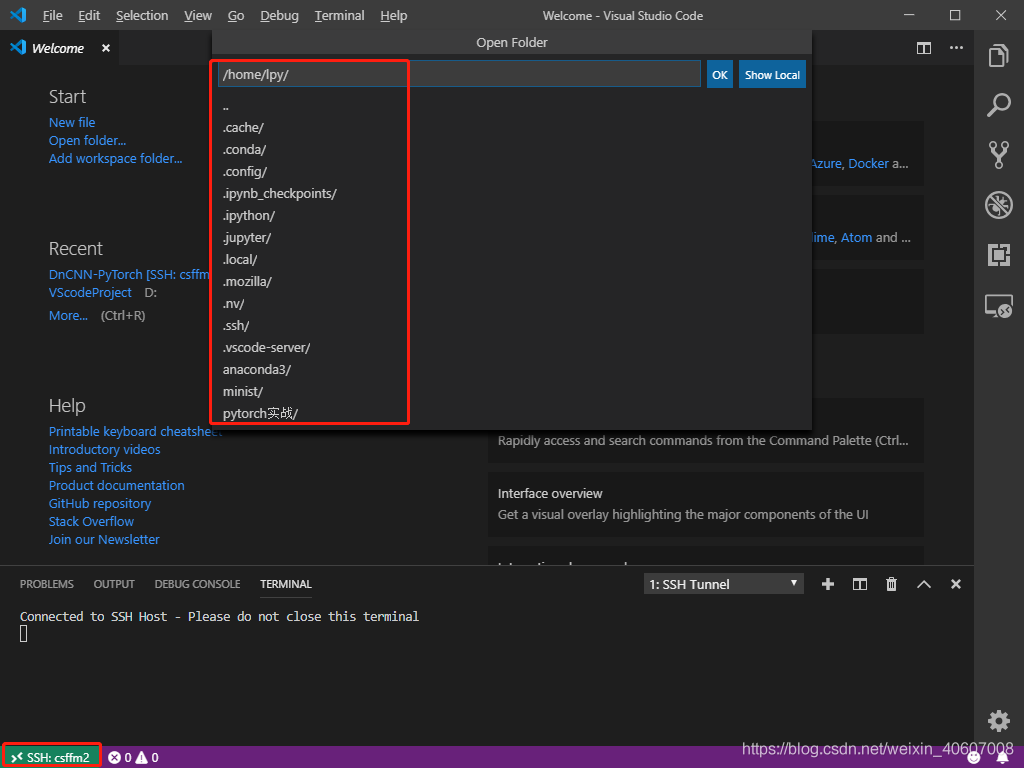The image size is (1024, 768).
Task: Kill the terminal with trash icon
Action: [x=891, y=584]
